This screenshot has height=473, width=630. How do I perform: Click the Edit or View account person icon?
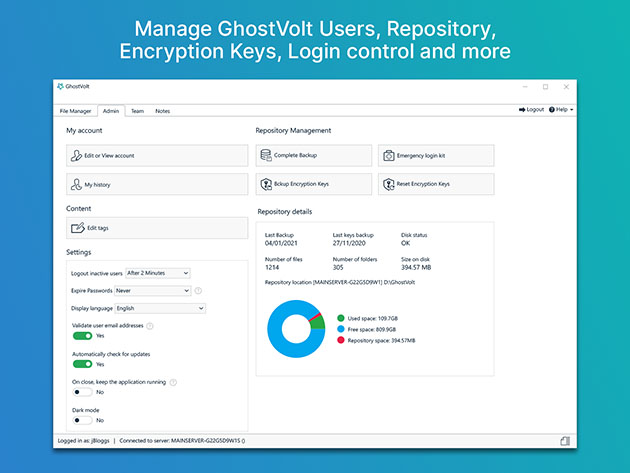pyautogui.click(x=76, y=156)
